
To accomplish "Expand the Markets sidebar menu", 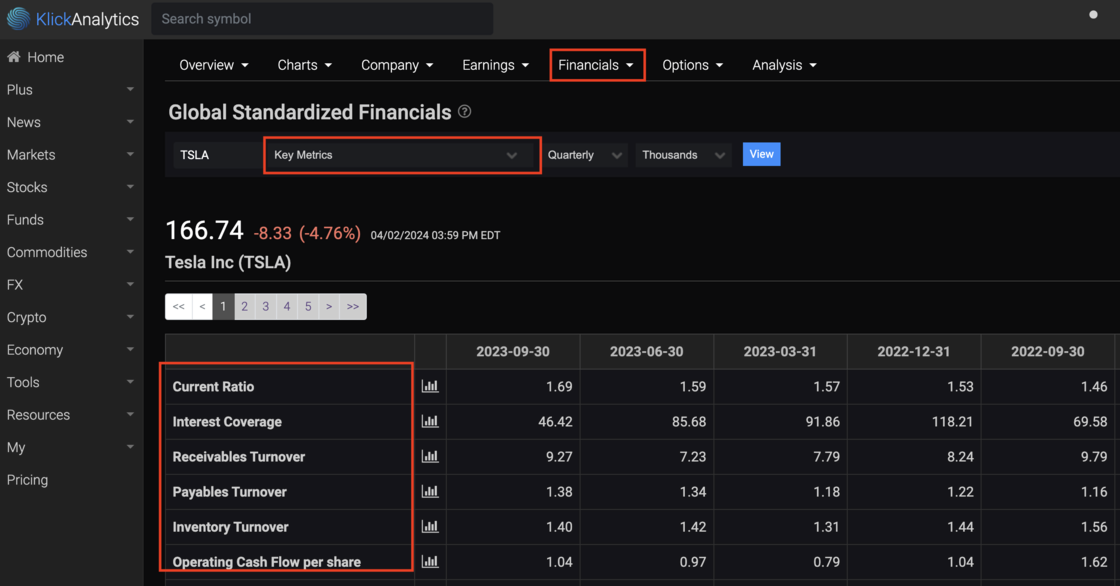I will (x=70, y=154).
